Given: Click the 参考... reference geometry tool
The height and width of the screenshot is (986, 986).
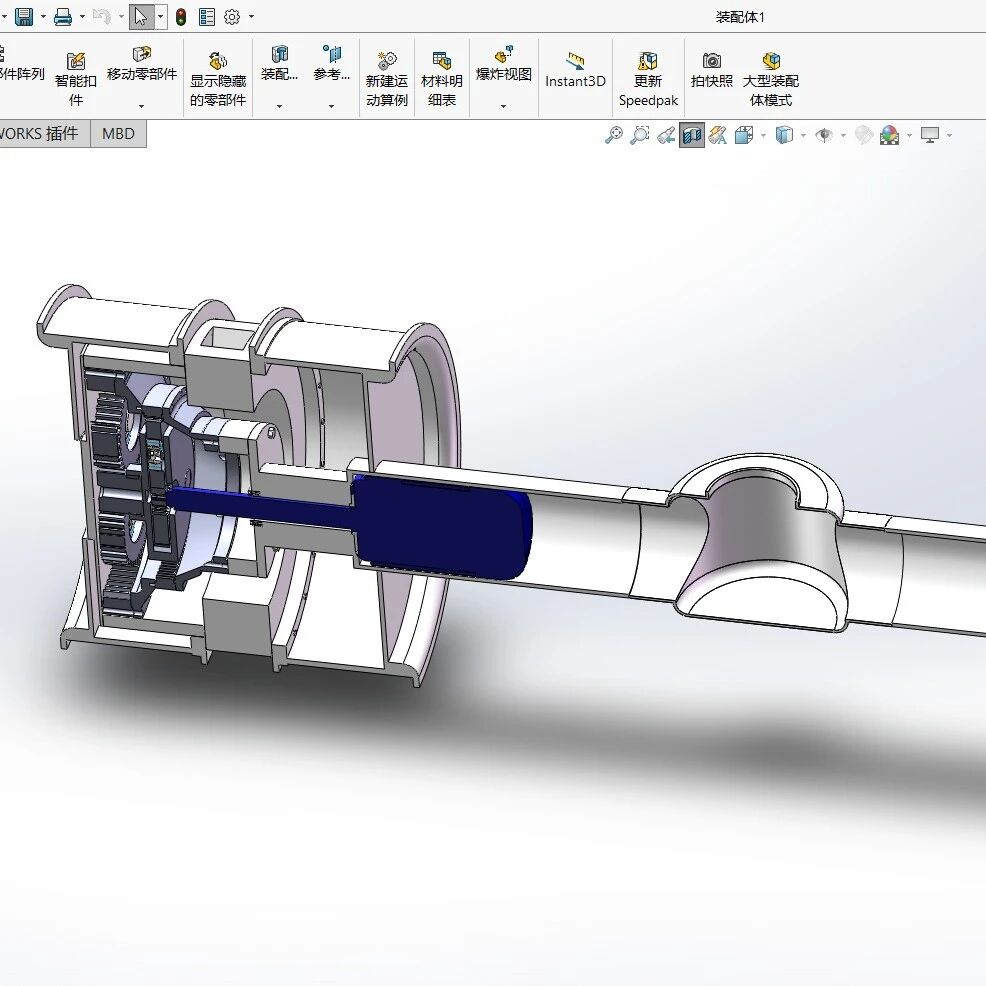Looking at the screenshot, I should point(331,64).
